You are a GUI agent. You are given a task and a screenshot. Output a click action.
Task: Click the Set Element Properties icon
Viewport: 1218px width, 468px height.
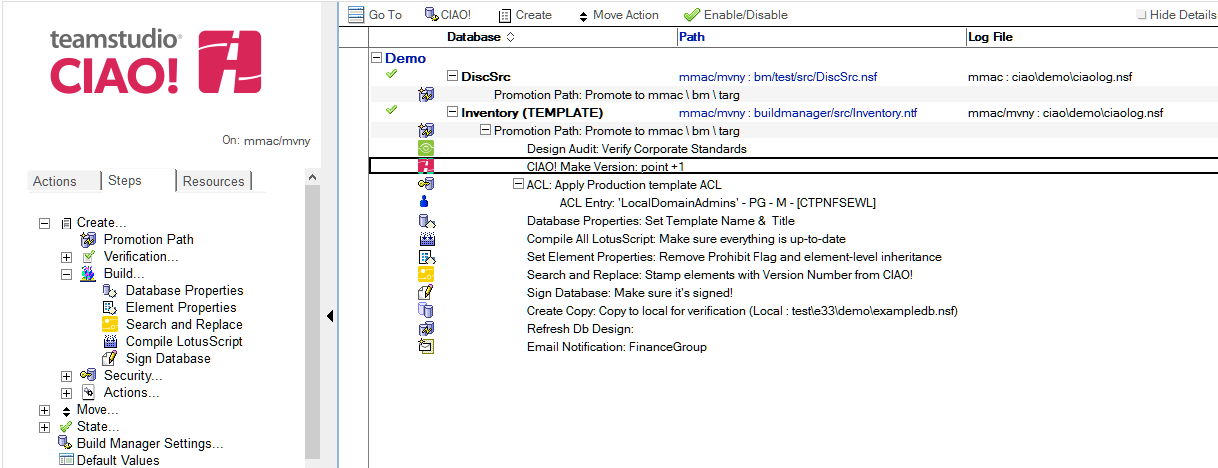(x=426, y=257)
